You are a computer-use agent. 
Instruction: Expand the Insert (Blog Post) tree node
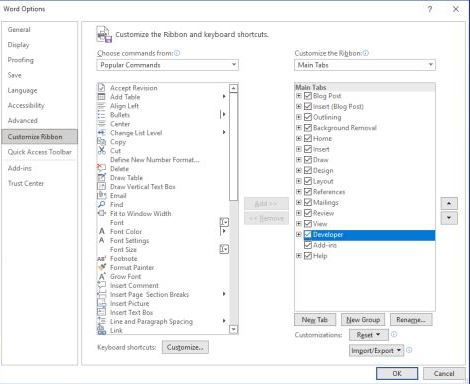click(299, 107)
